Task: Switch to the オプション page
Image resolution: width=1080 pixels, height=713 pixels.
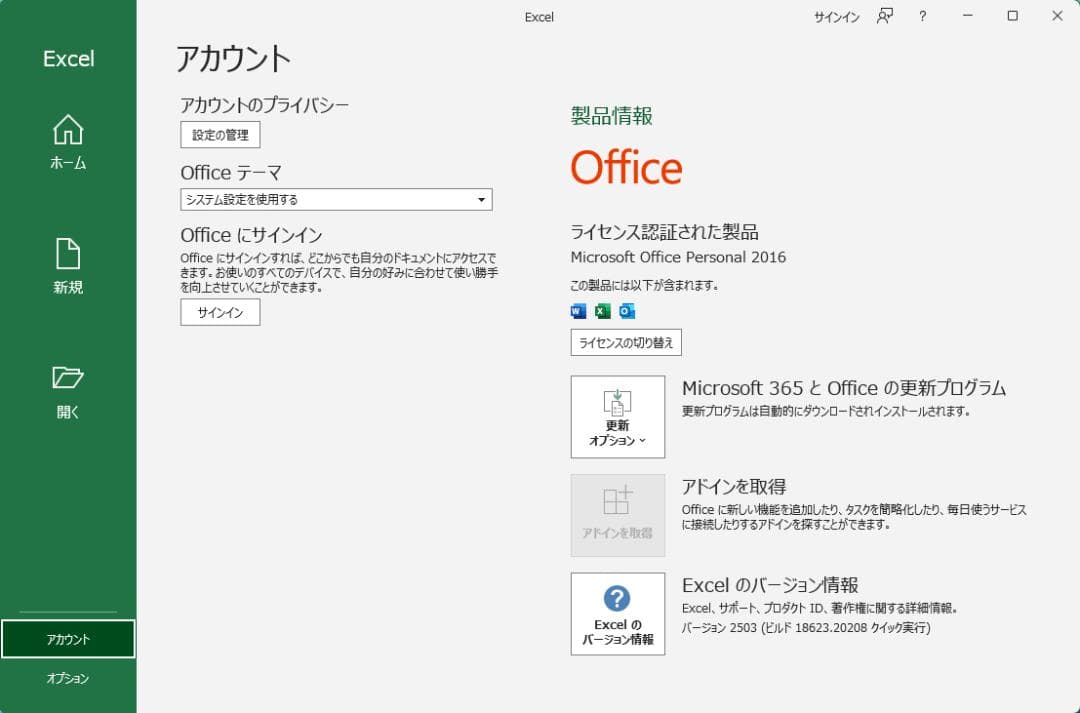Action: click(x=68, y=679)
